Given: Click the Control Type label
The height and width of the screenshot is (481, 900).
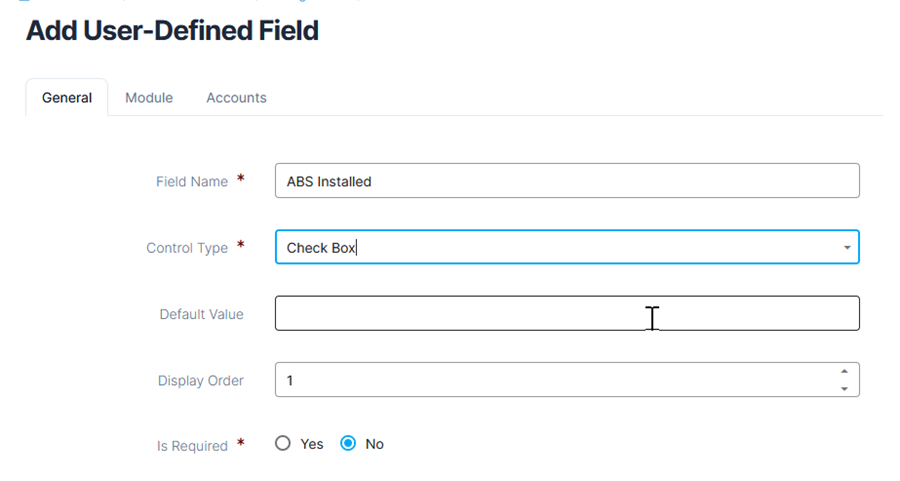Looking at the screenshot, I should [187, 248].
